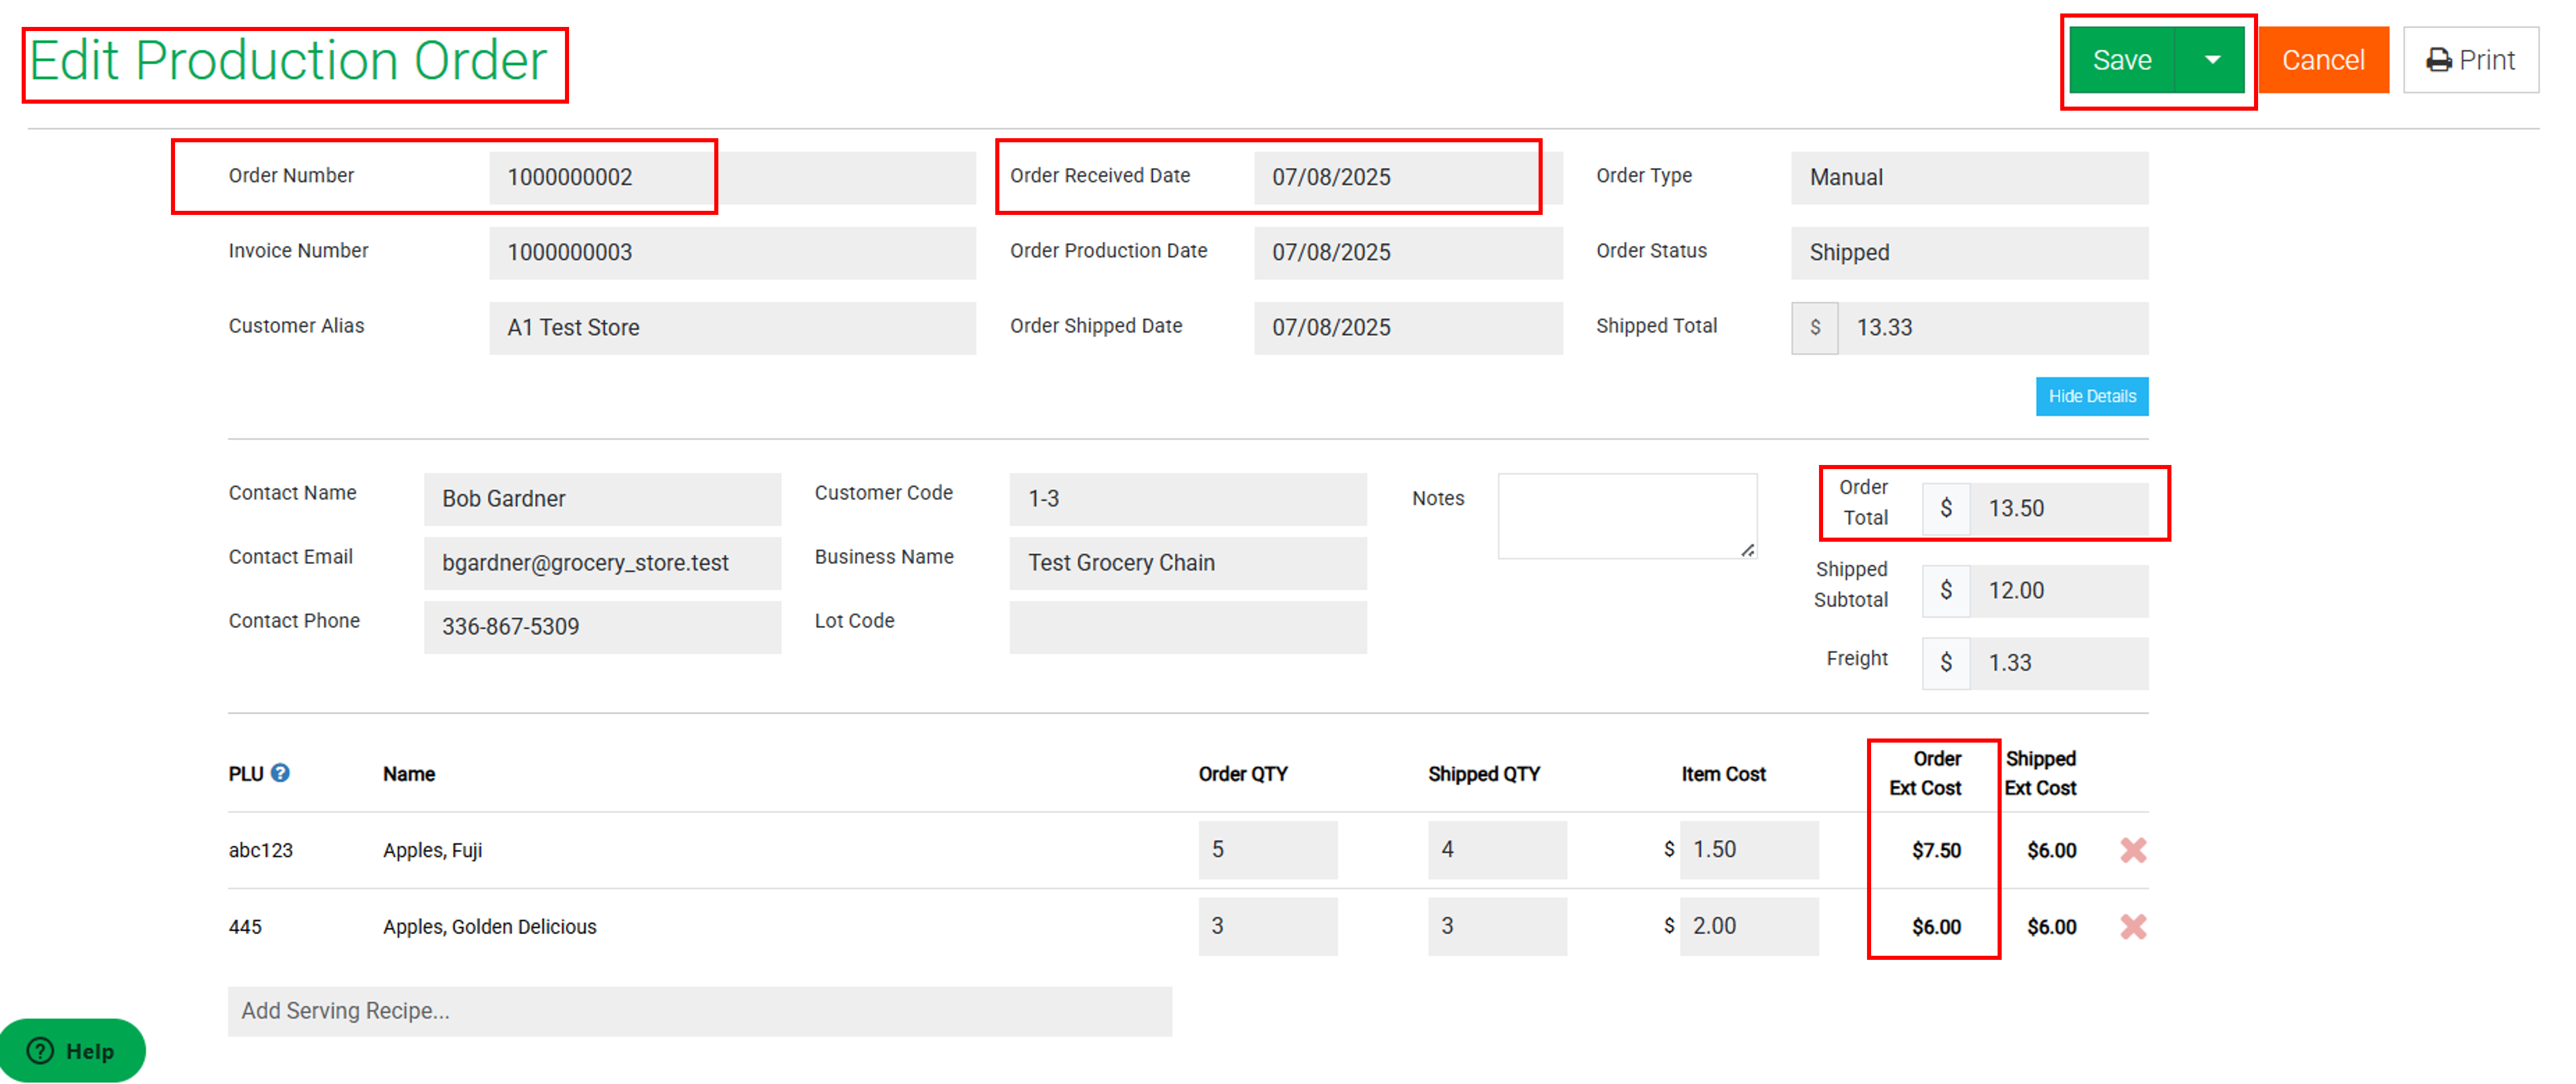Screen dimensions: 2576x1084
Task: Print the production order
Action: point(2470,60)
